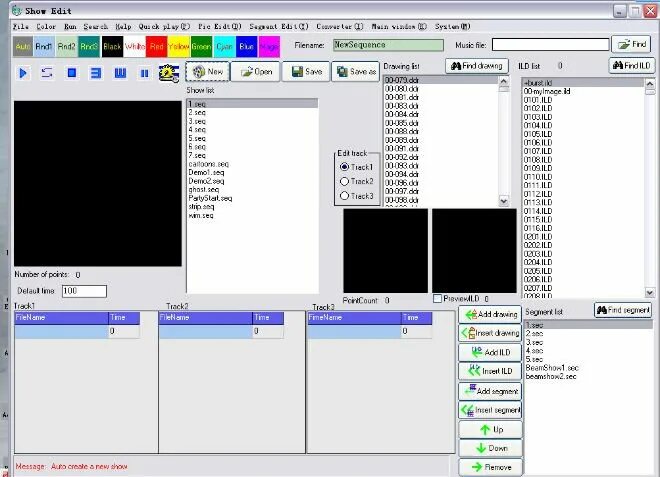Click the Track1 FileName column header
This screenshot has height=477, width=660.
pos(61,317)
